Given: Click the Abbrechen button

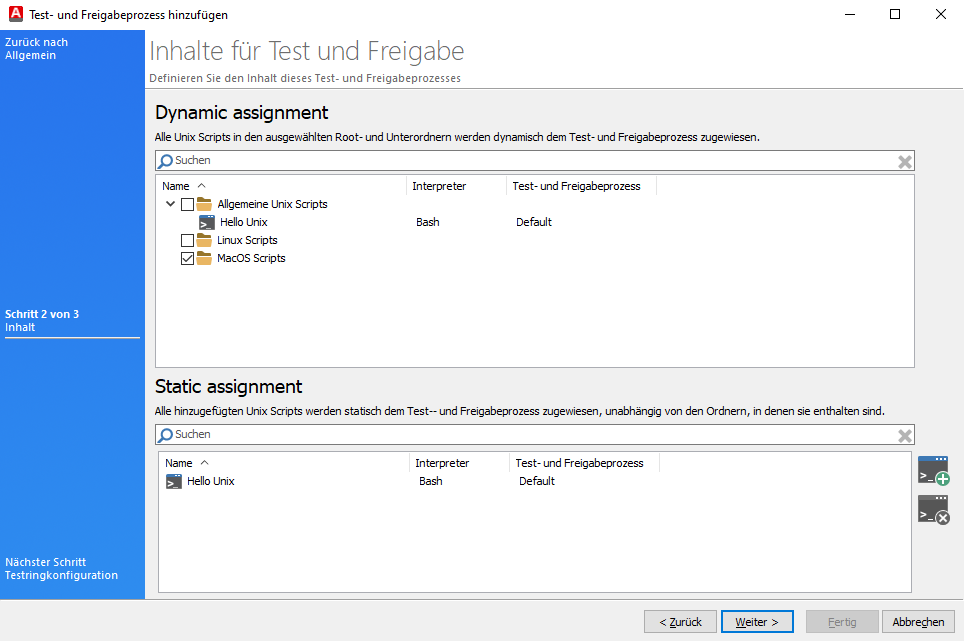Looking at the screenshot, I should (x=918, y=621).
